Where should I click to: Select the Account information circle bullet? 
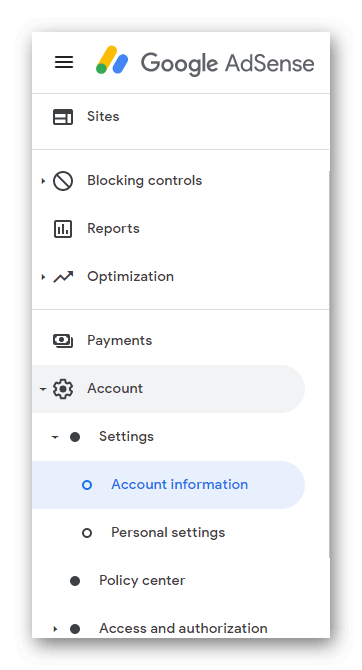pyautogui.click(x=87, y=485)
